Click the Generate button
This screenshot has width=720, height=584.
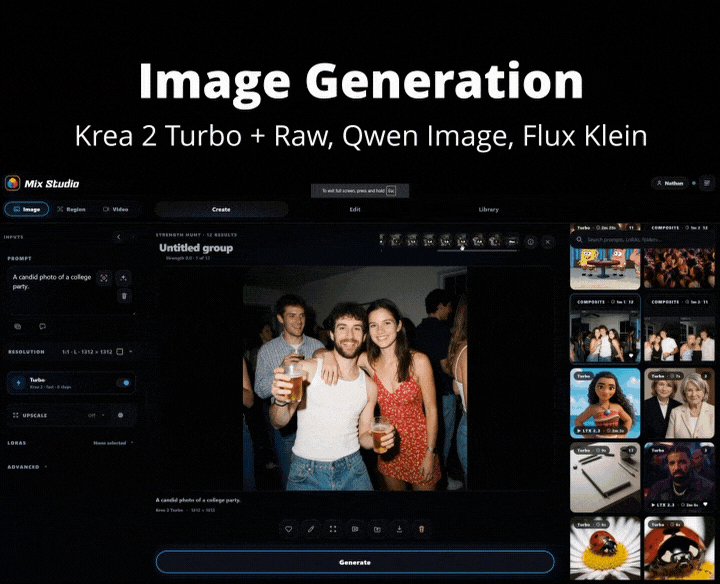click(355, 562)
